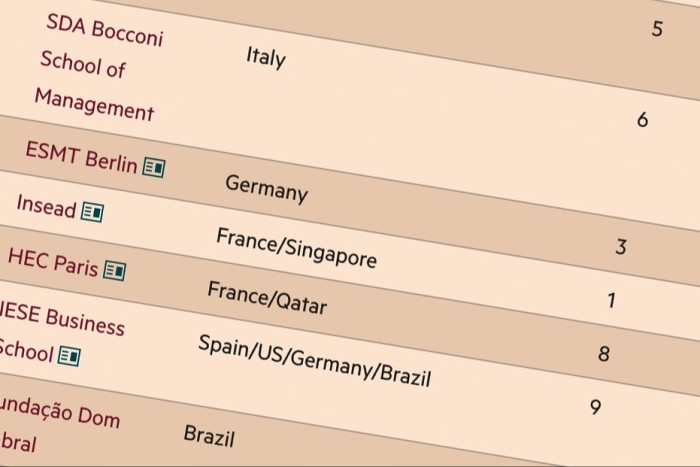Select the Italy location cell

click(x=266, y=58)
